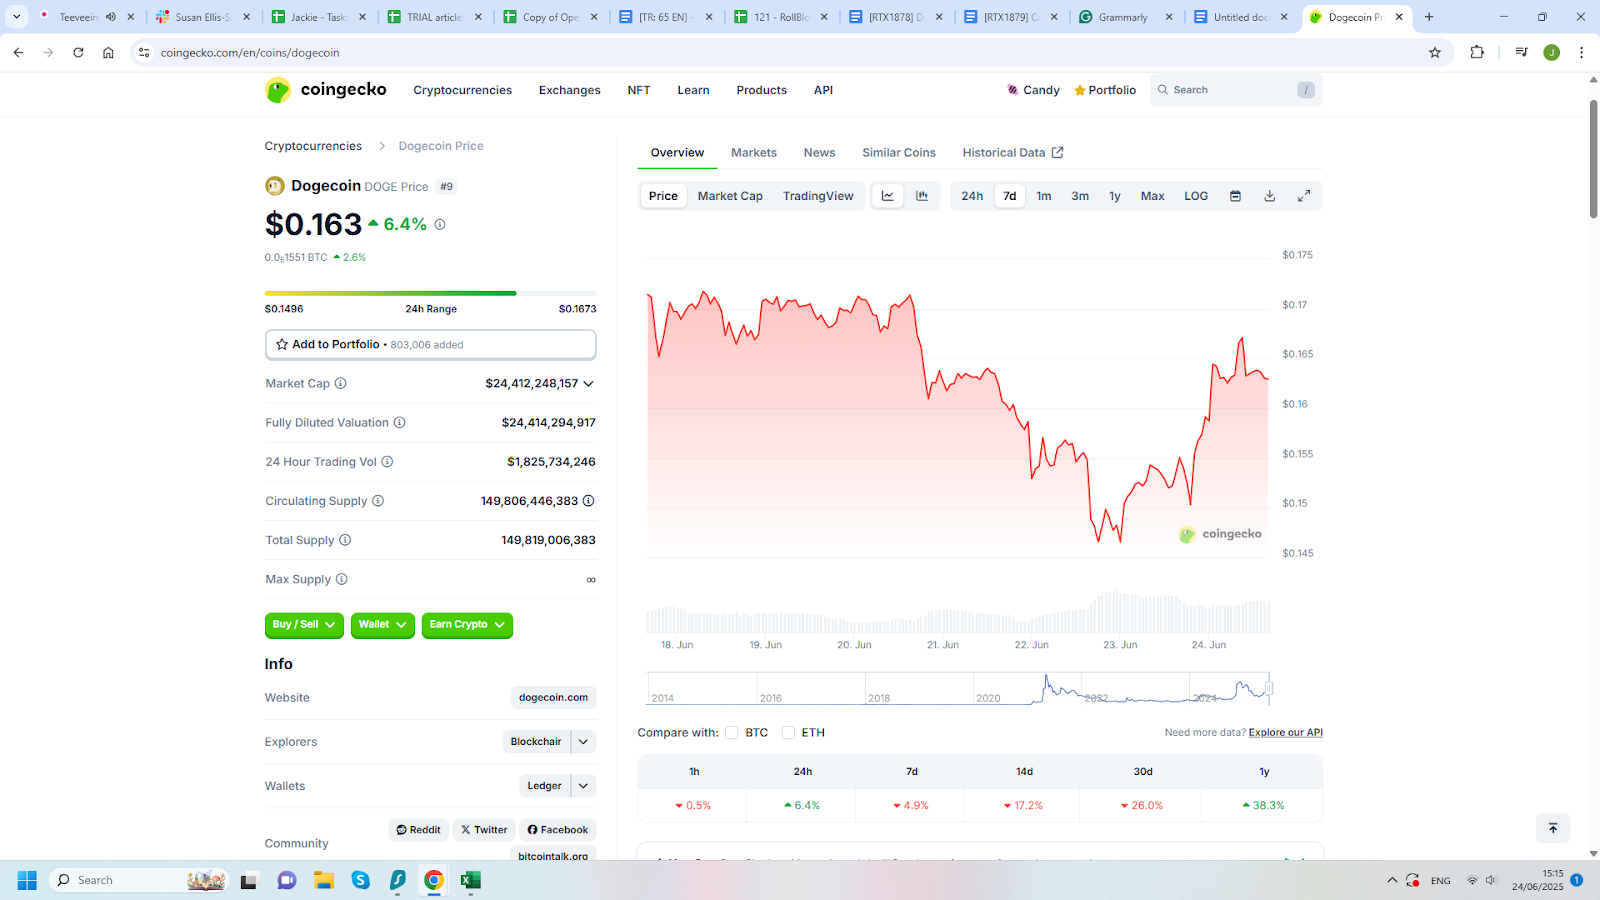Open Excel from the taskbar

(x=471, y=880)
